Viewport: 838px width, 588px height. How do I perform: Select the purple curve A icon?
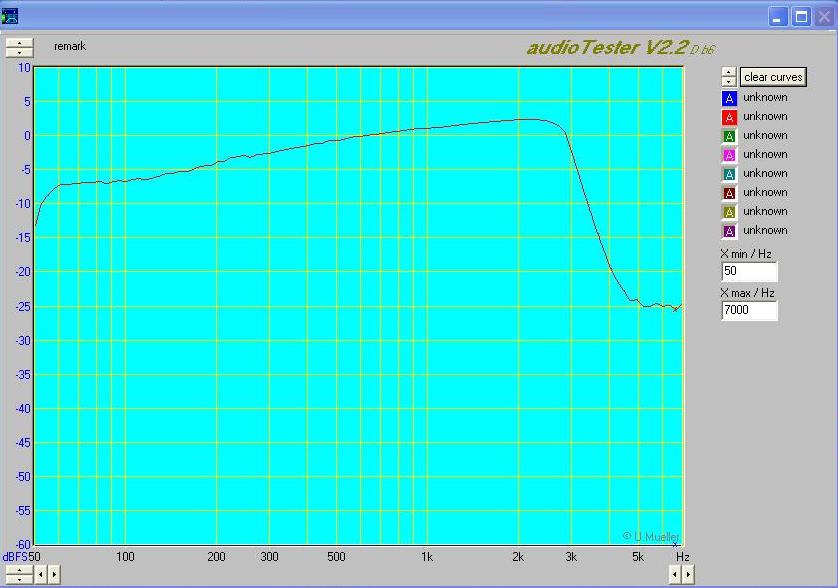click(x=729, y=231)
